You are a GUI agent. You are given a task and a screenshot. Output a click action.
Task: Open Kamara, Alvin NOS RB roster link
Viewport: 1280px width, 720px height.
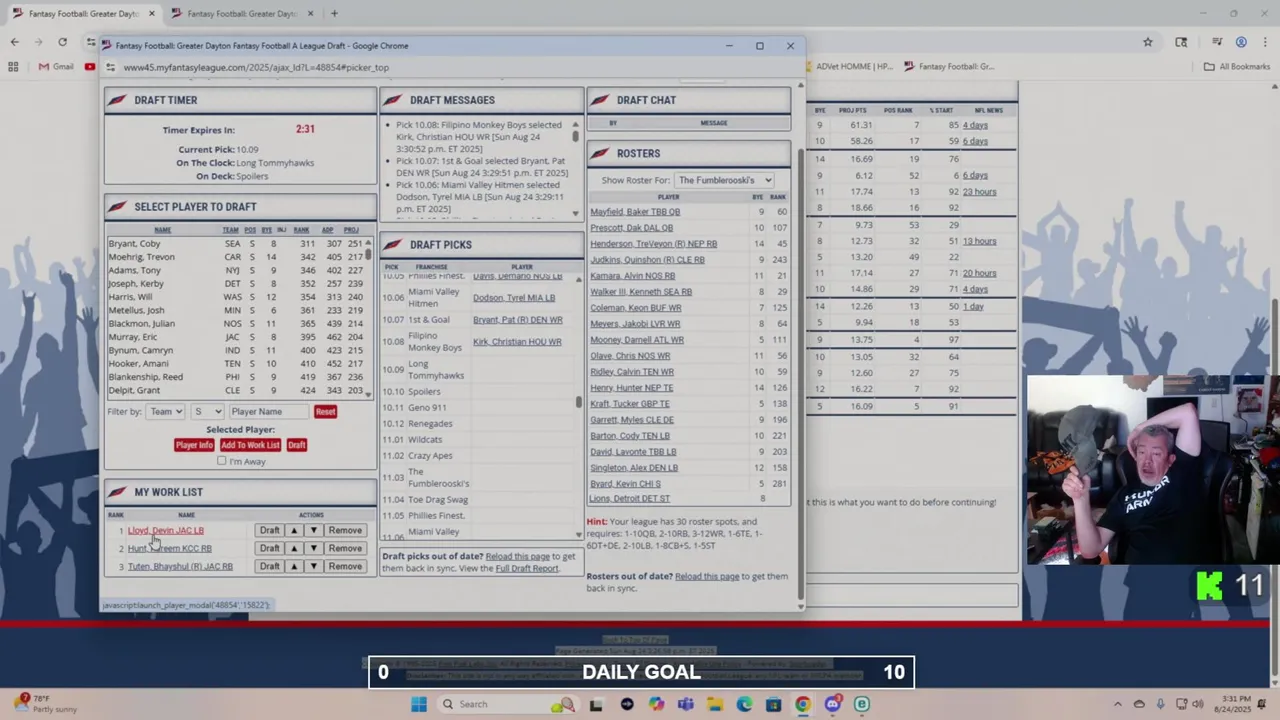(632, 276)
